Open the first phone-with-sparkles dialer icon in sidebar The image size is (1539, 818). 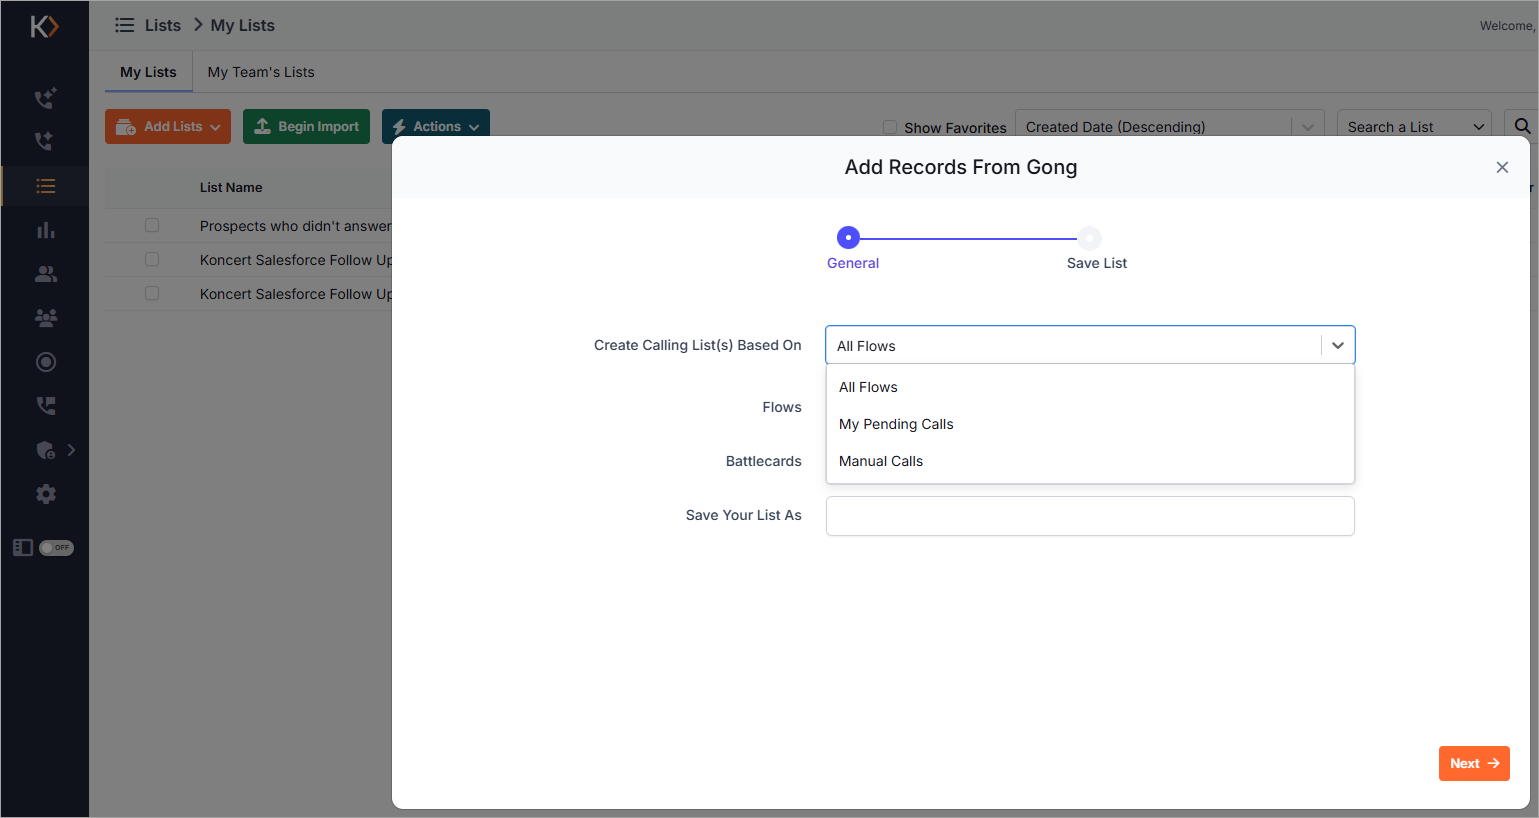(45, 98)
